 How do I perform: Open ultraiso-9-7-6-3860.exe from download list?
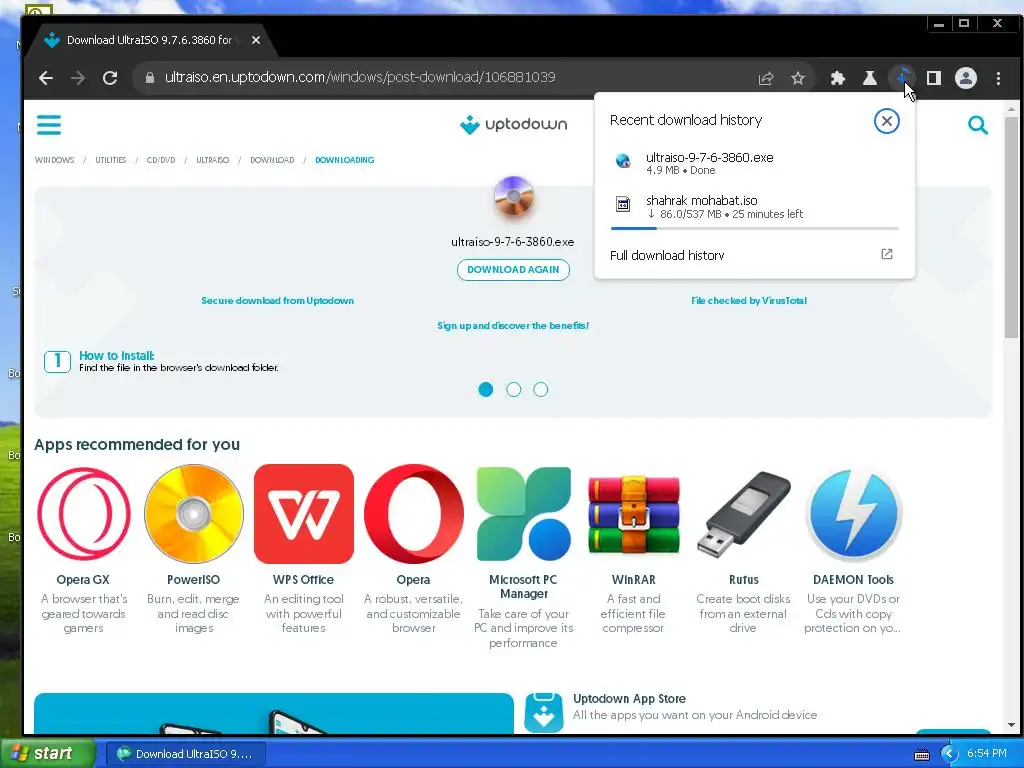click(x=754, y=163)
